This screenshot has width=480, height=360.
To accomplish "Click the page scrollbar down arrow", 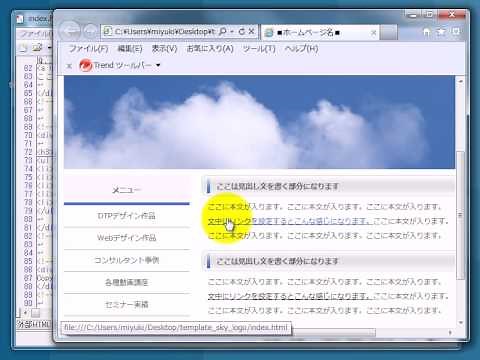I will (x=461, y=322).
